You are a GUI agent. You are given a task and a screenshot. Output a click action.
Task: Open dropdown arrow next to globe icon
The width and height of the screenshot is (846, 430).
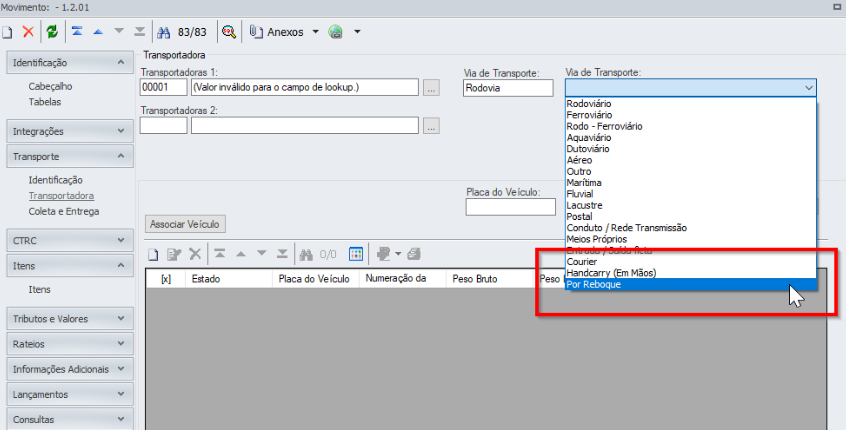click(x=357, y=32)
